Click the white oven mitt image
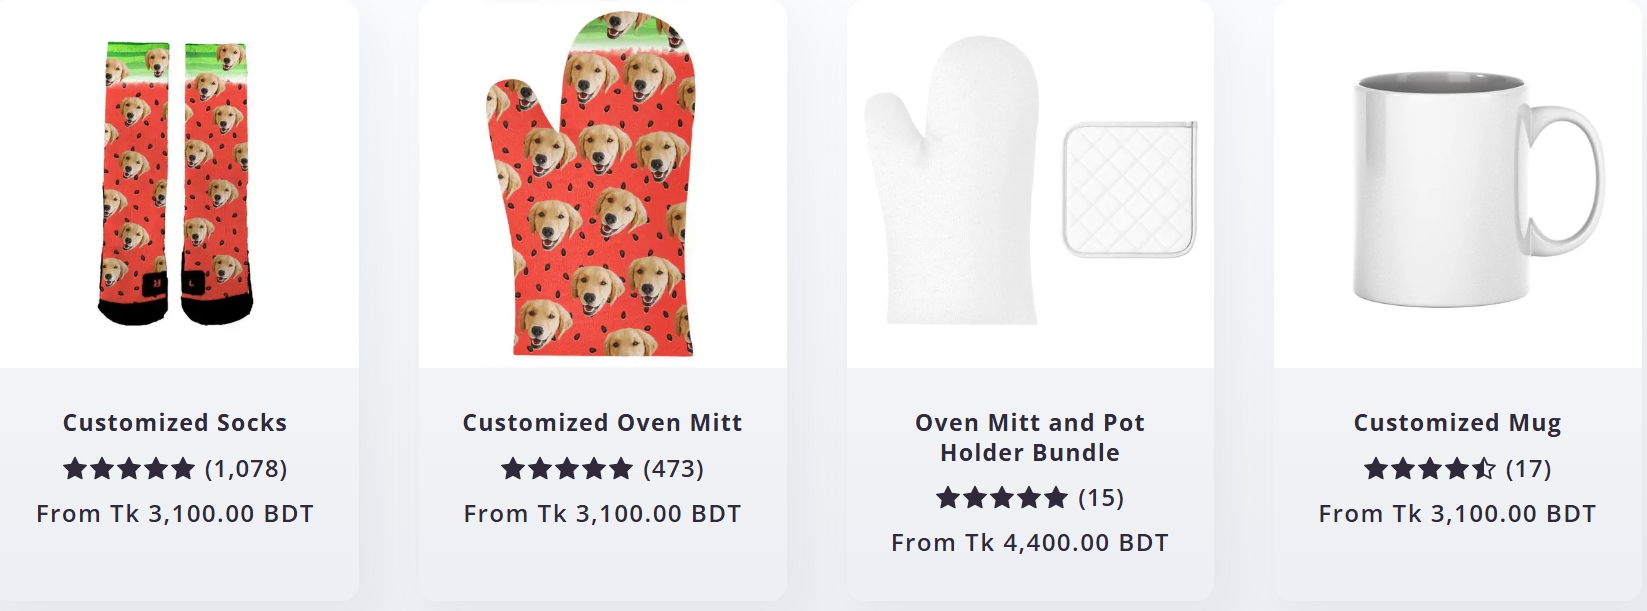1647x611 pixels. [951, 181]
